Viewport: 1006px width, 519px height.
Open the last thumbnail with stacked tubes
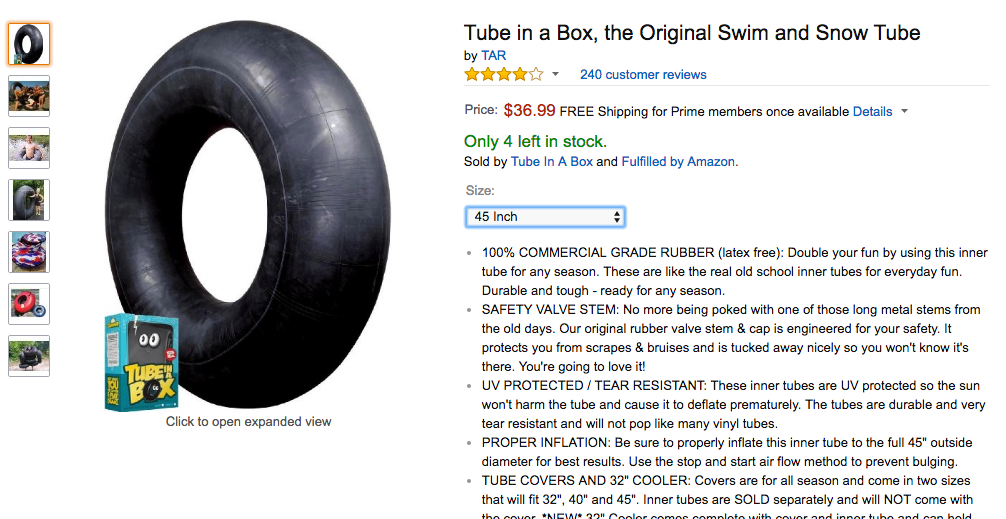click(x=29, y=356)
